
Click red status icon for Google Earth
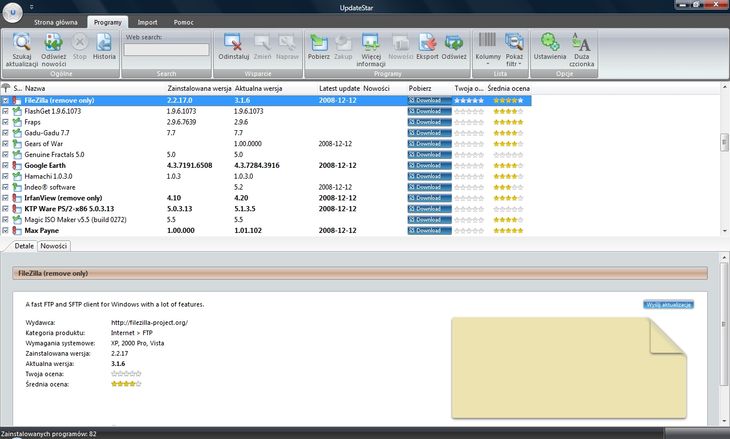(17, 165)
